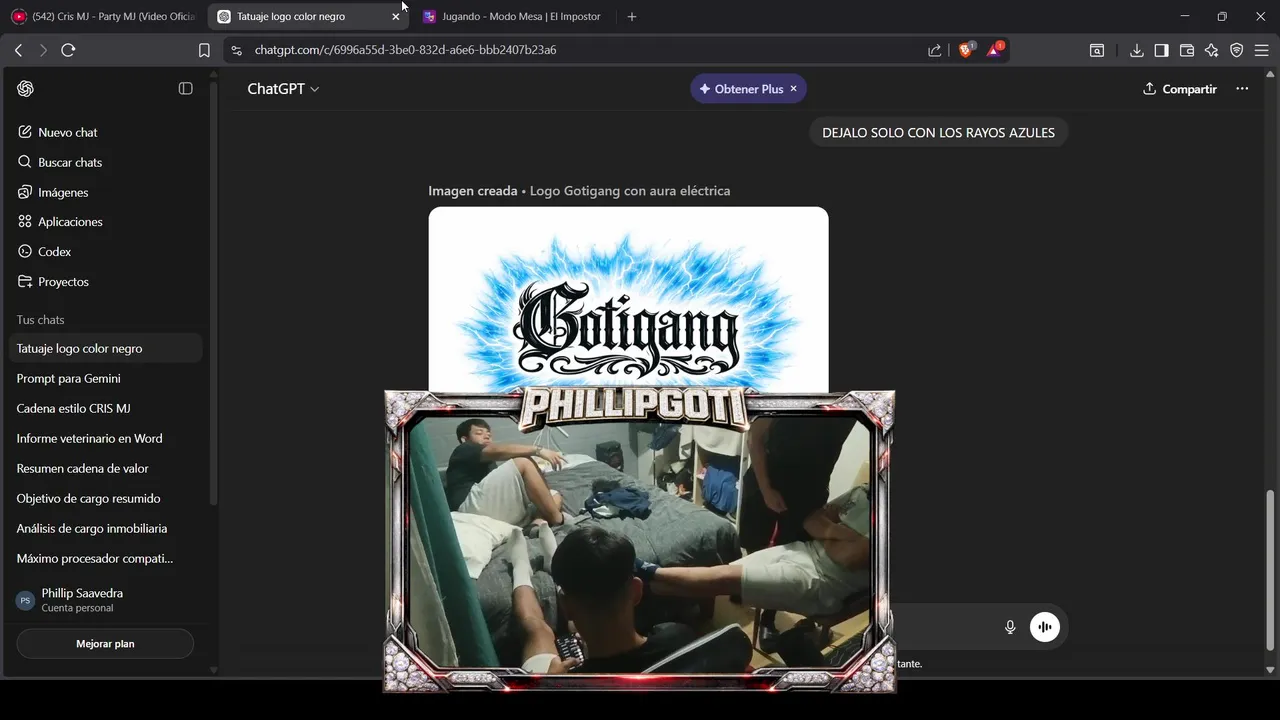
Task: Open the tab search icon
Action: [1097, 50]
